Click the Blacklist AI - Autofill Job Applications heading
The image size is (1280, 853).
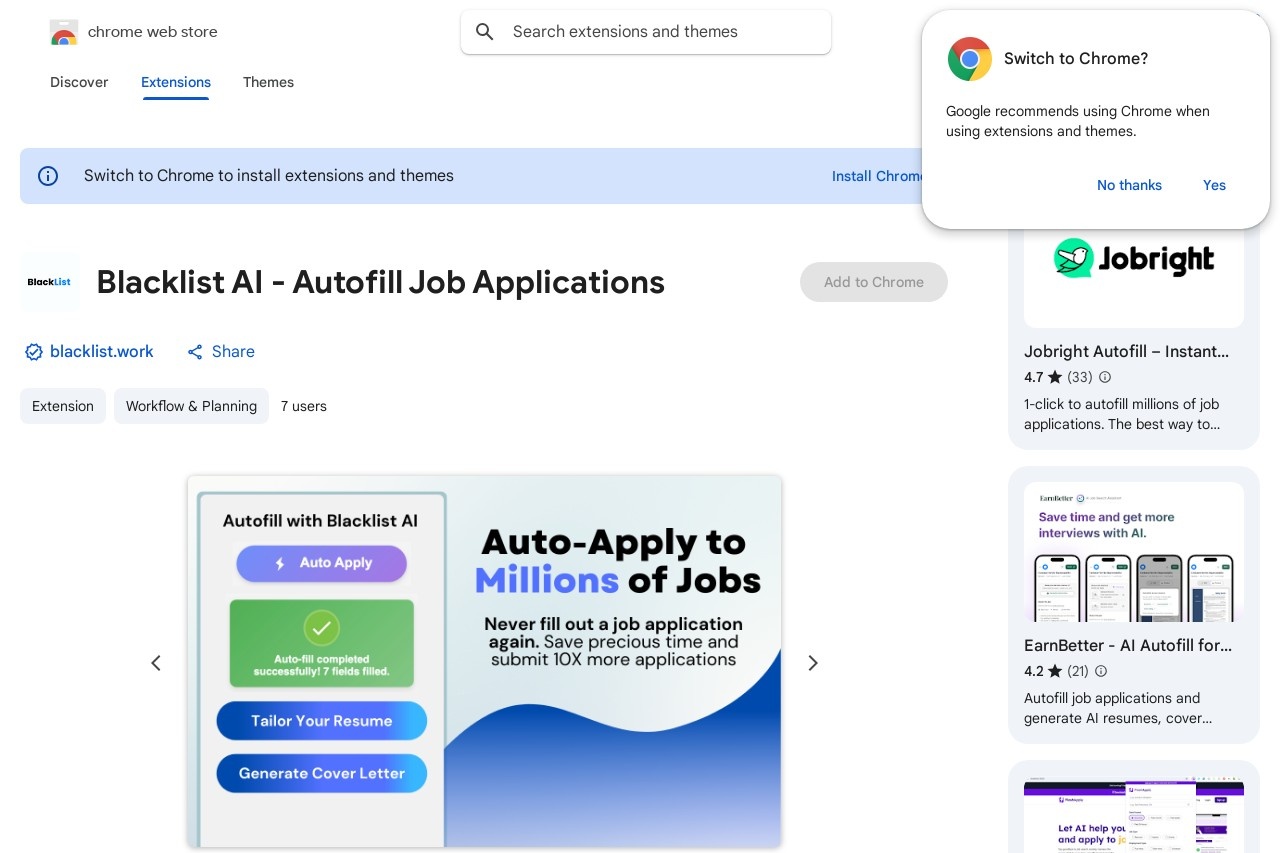(x=381, y=282)
